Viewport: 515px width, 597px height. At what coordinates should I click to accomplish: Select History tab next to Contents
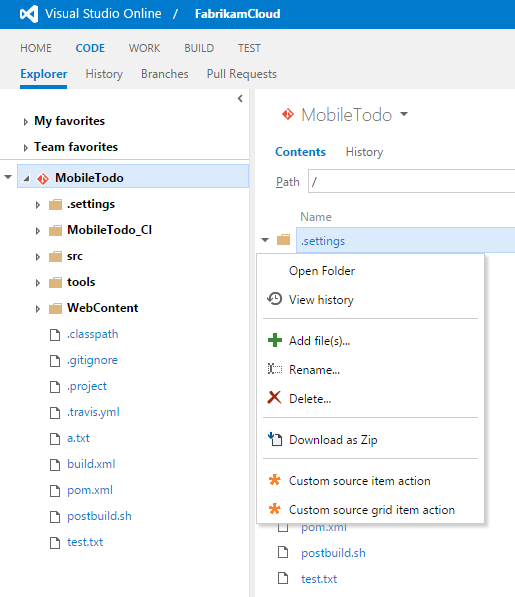pos(364,152)
